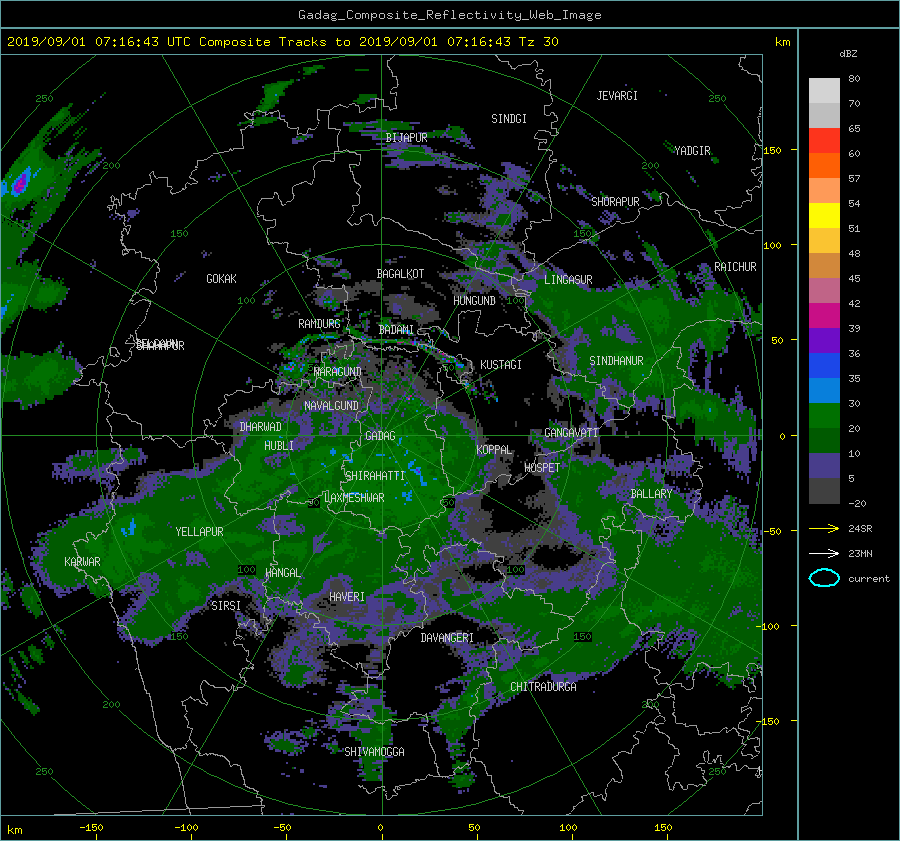Pick the slate purple 5-10 dBZ legend swatch
900x841 pixels.
(x=824, y=466)
